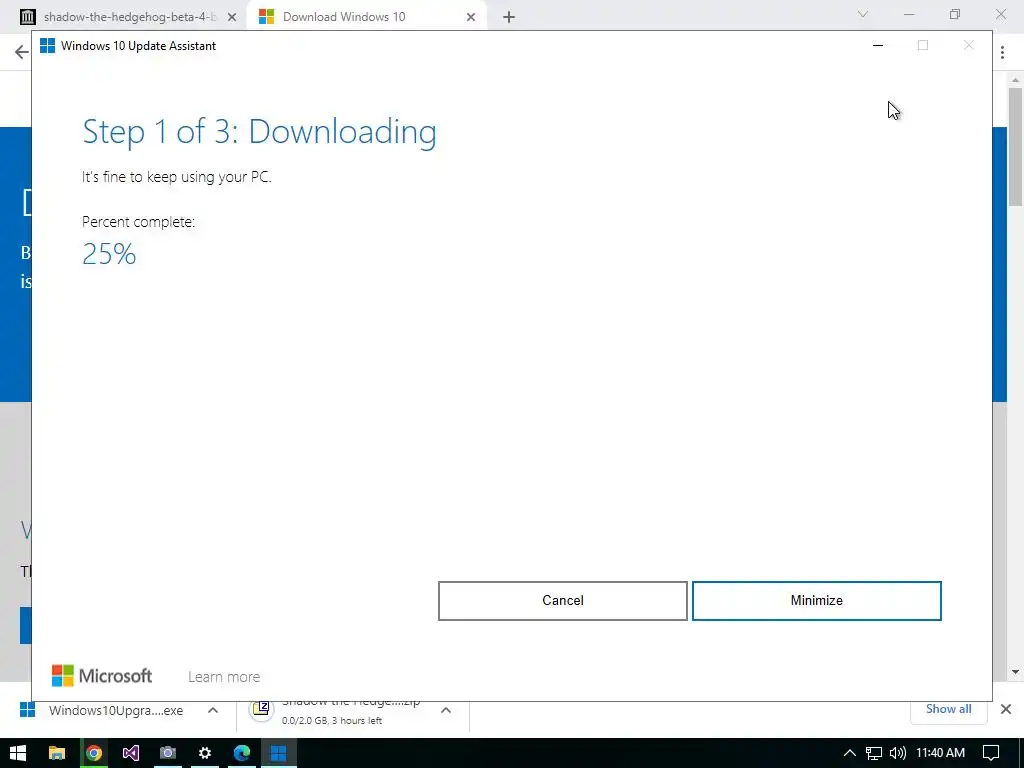Viewport: 1024px width, 768px height.
Task: Launch Visual Studio from the taskbar
Action: (x=131, y=753)
